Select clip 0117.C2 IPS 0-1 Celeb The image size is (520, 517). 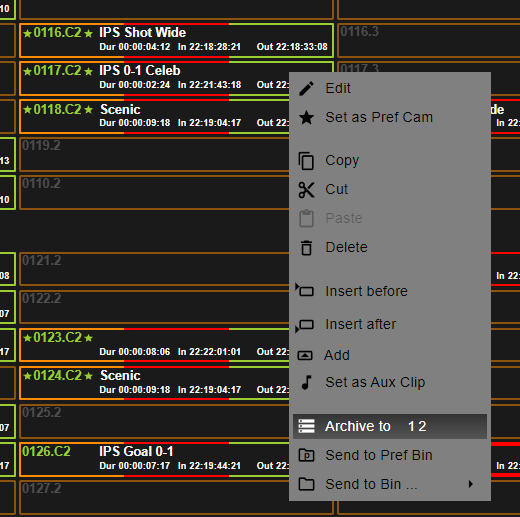(x=154, y=78)
